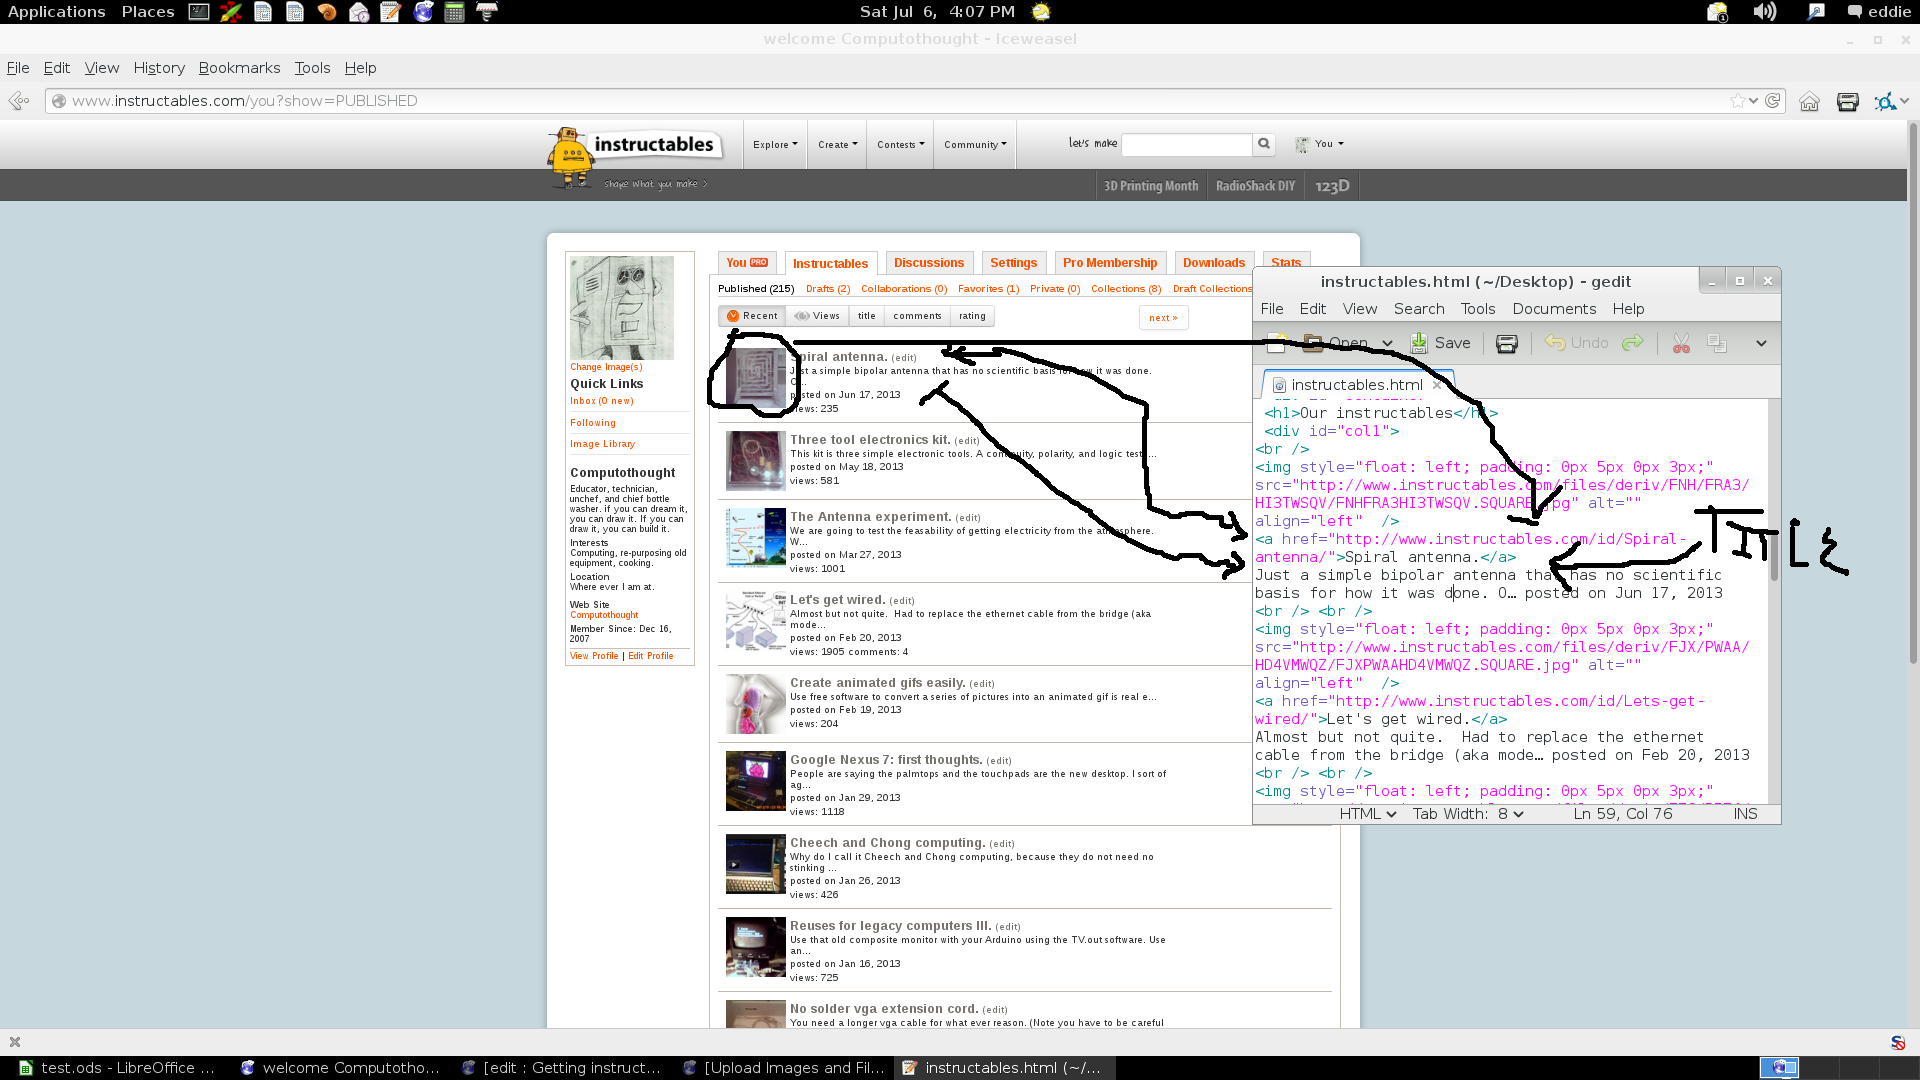Sort instructables by rating
The height and width of the screenshot is (1080, 1920).
pos(972,316)
